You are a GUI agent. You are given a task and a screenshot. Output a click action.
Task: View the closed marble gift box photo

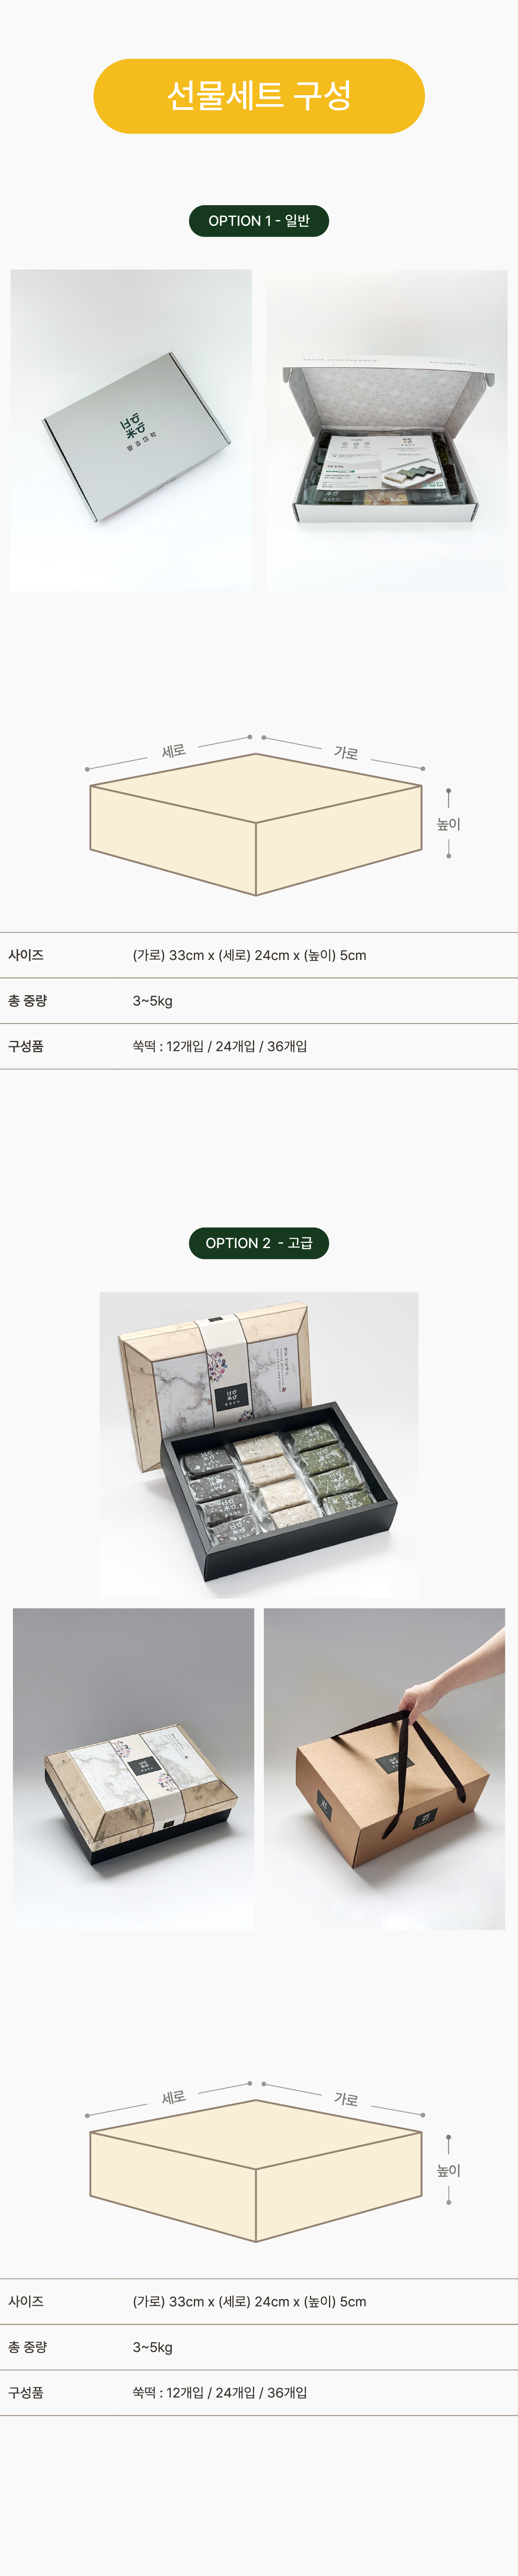click(133, 1768)
